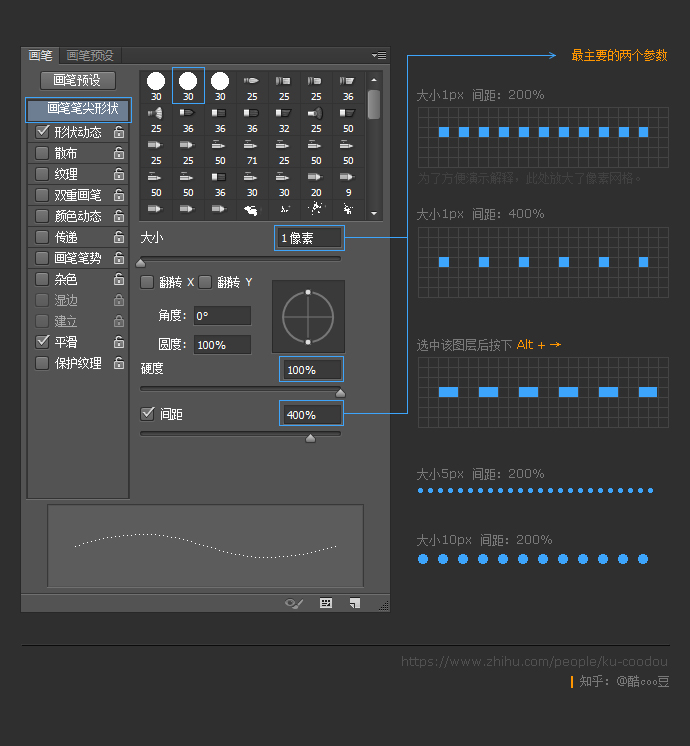690x746 pixels.
Task: Click the lock icon beside 双重画笔
Action: 119,195
